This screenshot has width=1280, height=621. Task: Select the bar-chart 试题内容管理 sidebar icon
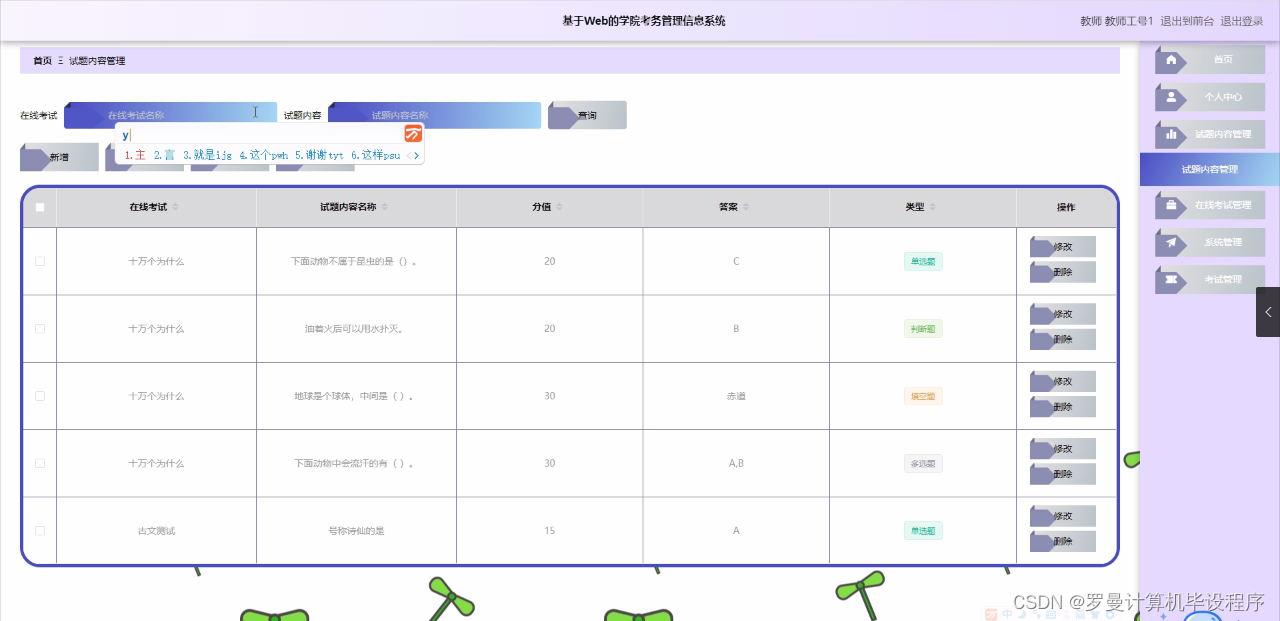(x=1170, y=133)
